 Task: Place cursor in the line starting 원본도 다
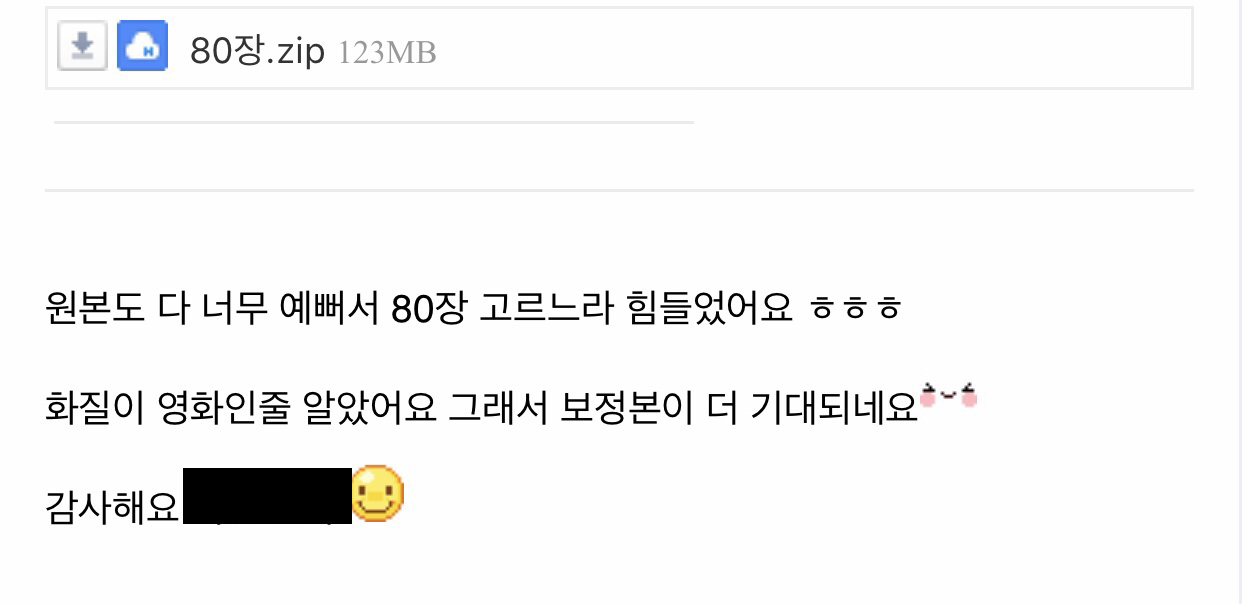tap(474, 309)
